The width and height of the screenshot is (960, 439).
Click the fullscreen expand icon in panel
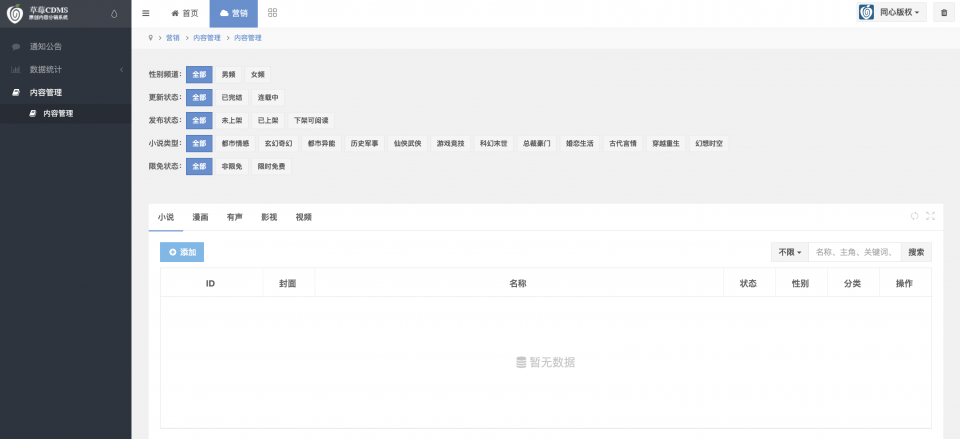pyautogui.click(x=930, y=216)
